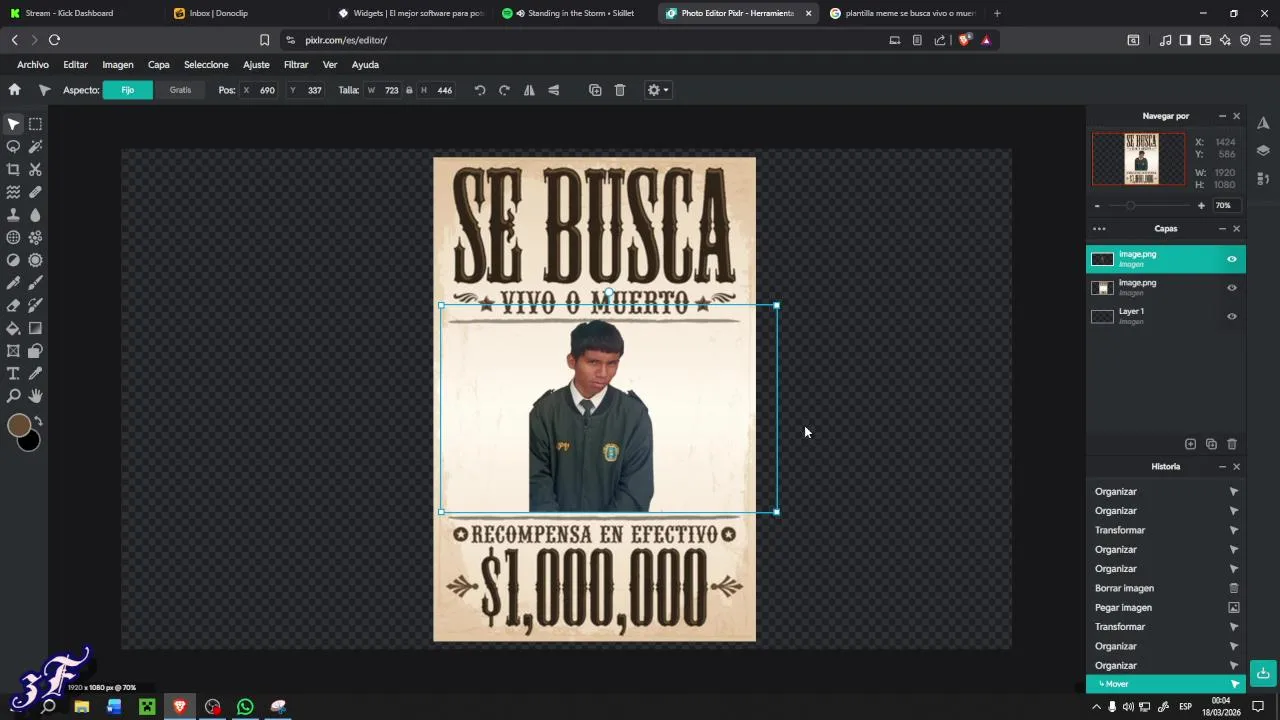The image size is (1280, 720).
Task: Pick the Eraser tool
Action: [13, 305]
